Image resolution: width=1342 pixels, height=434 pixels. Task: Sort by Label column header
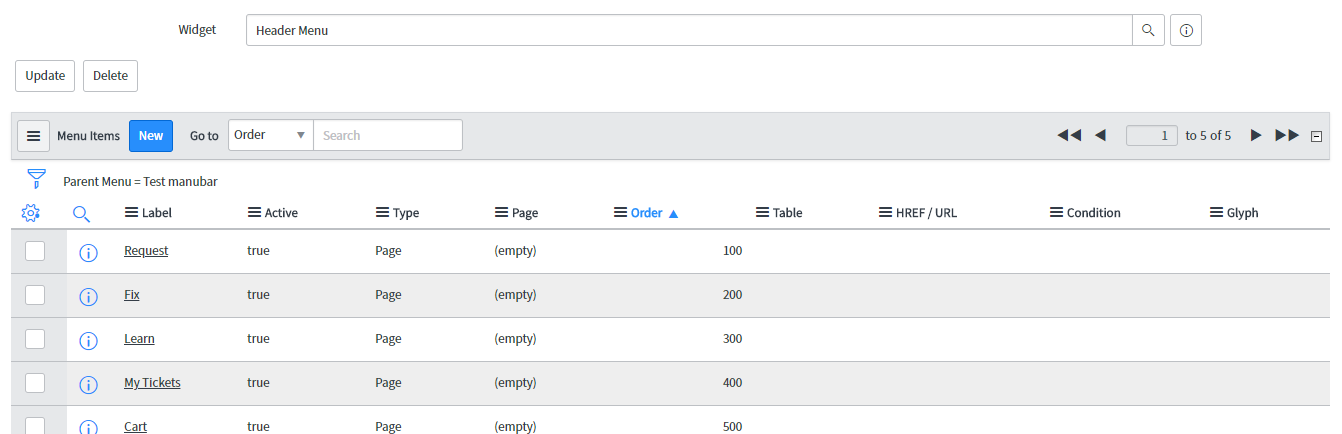[x=157, y=212]
